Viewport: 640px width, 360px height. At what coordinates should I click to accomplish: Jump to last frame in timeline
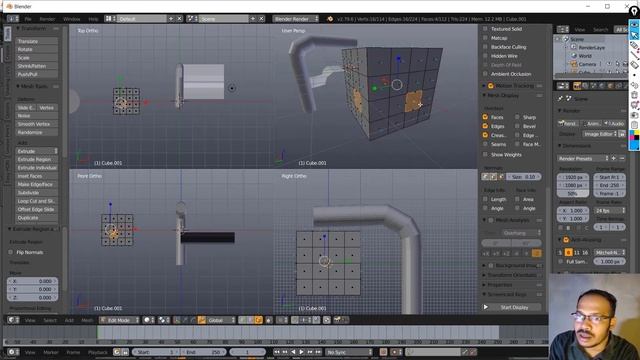tap(318, 352)
